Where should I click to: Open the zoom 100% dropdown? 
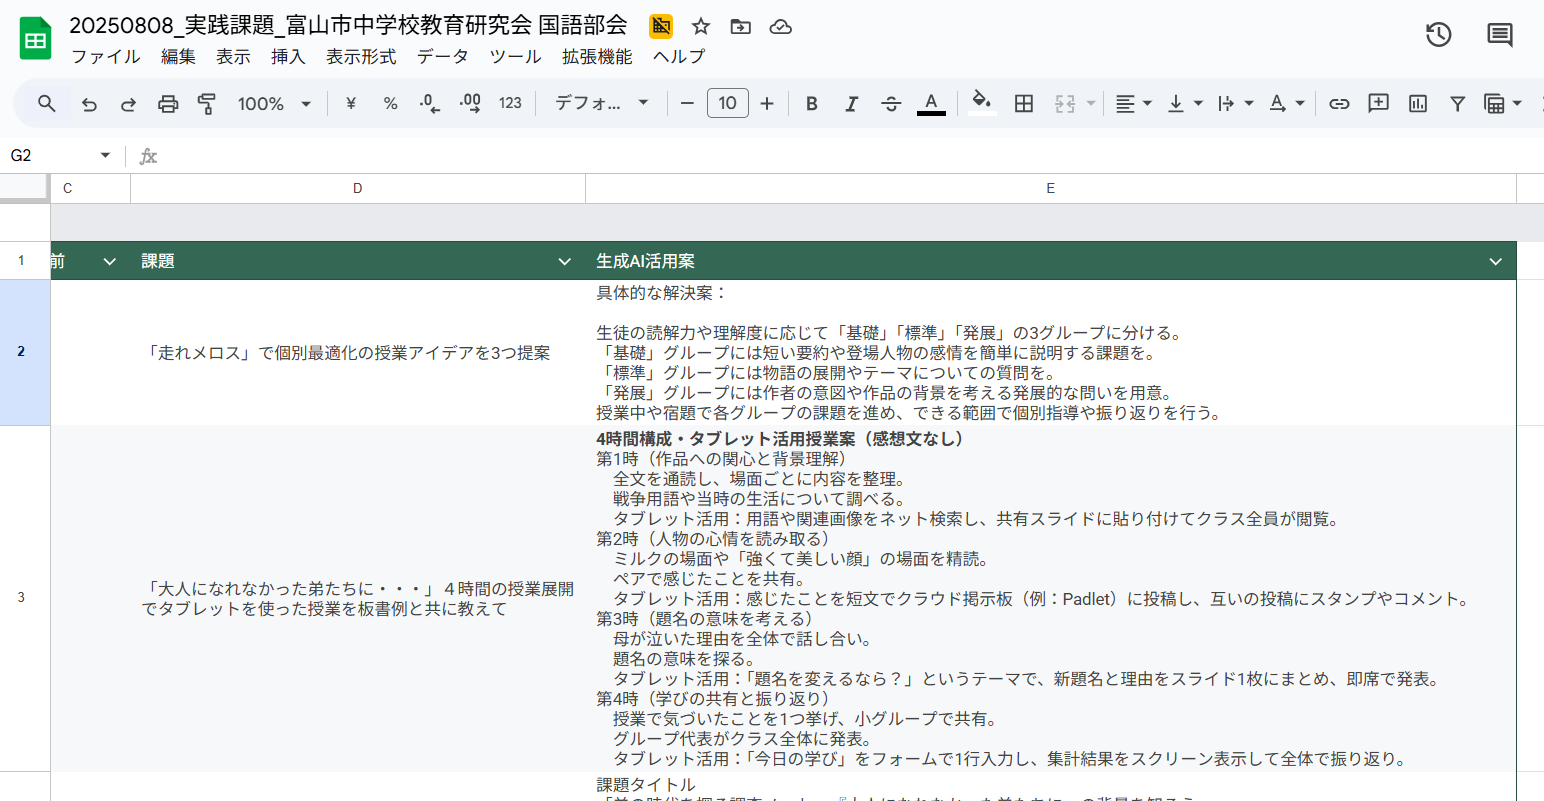(x=274, y=104)
